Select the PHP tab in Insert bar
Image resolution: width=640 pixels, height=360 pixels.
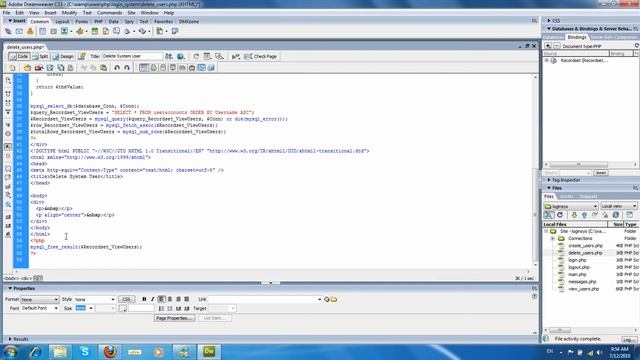pyautogui.click(x=98, y=21)
